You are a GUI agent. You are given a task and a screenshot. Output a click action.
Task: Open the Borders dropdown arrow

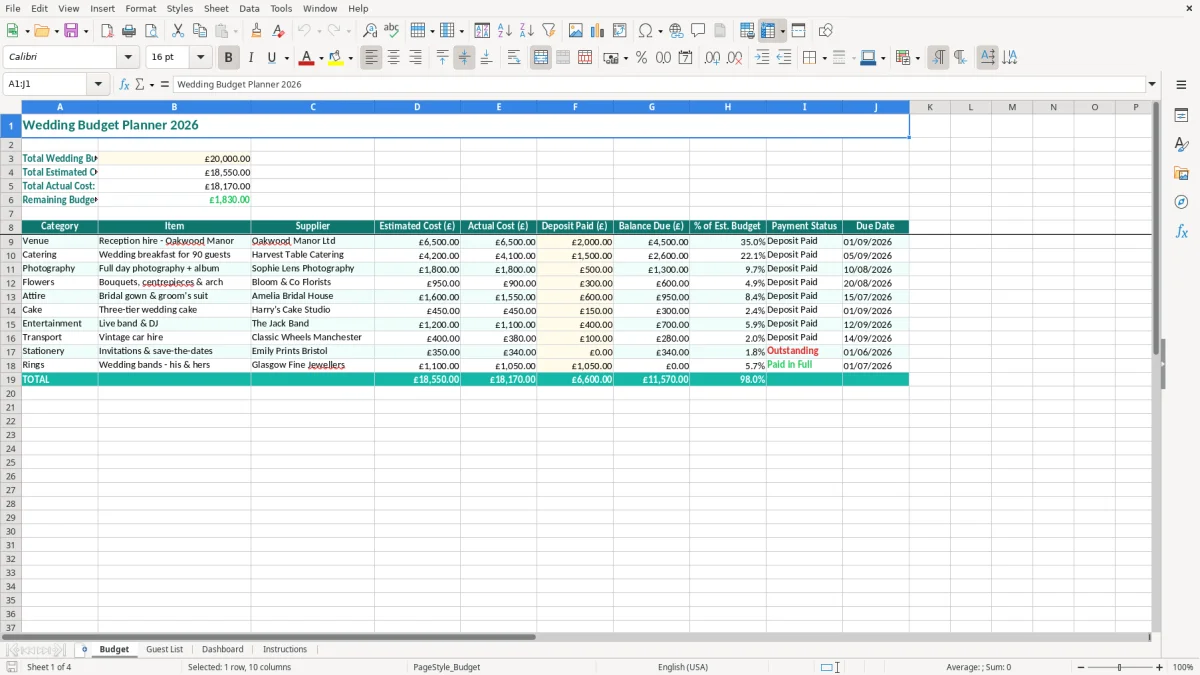824,58
